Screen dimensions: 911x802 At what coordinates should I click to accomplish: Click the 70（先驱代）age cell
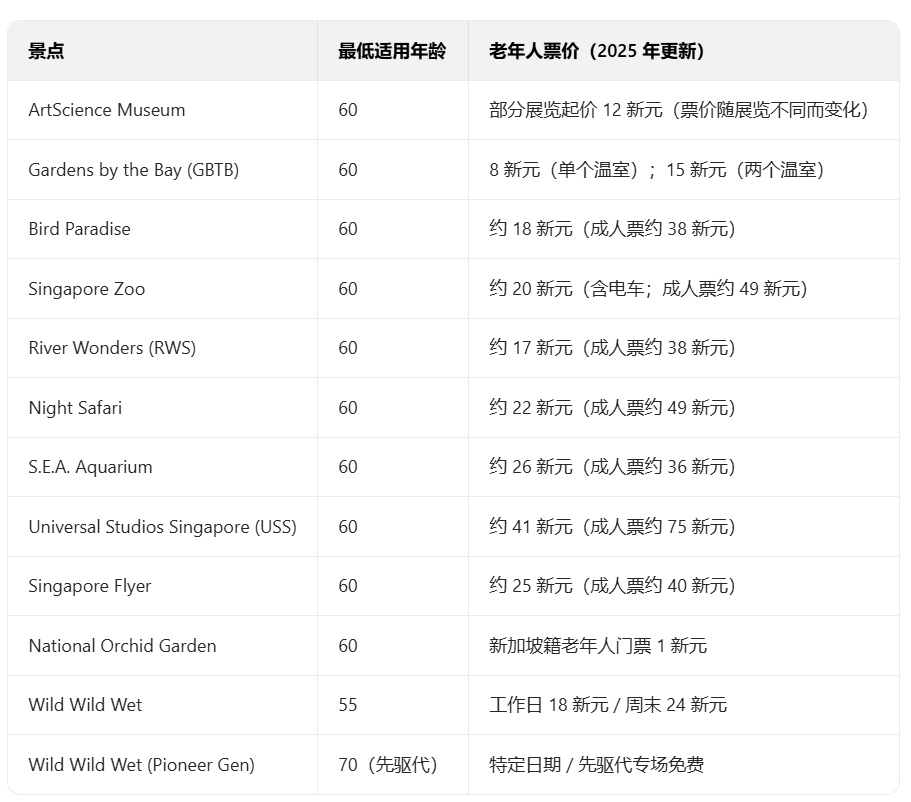pyautogui.click(x=388, y=765)
